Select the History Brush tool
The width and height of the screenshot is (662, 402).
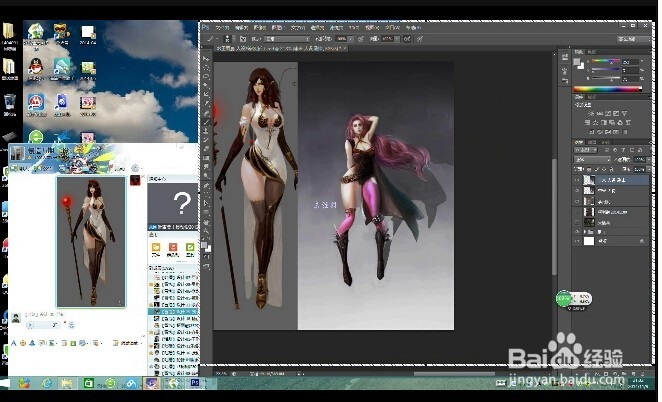point(207,140)
